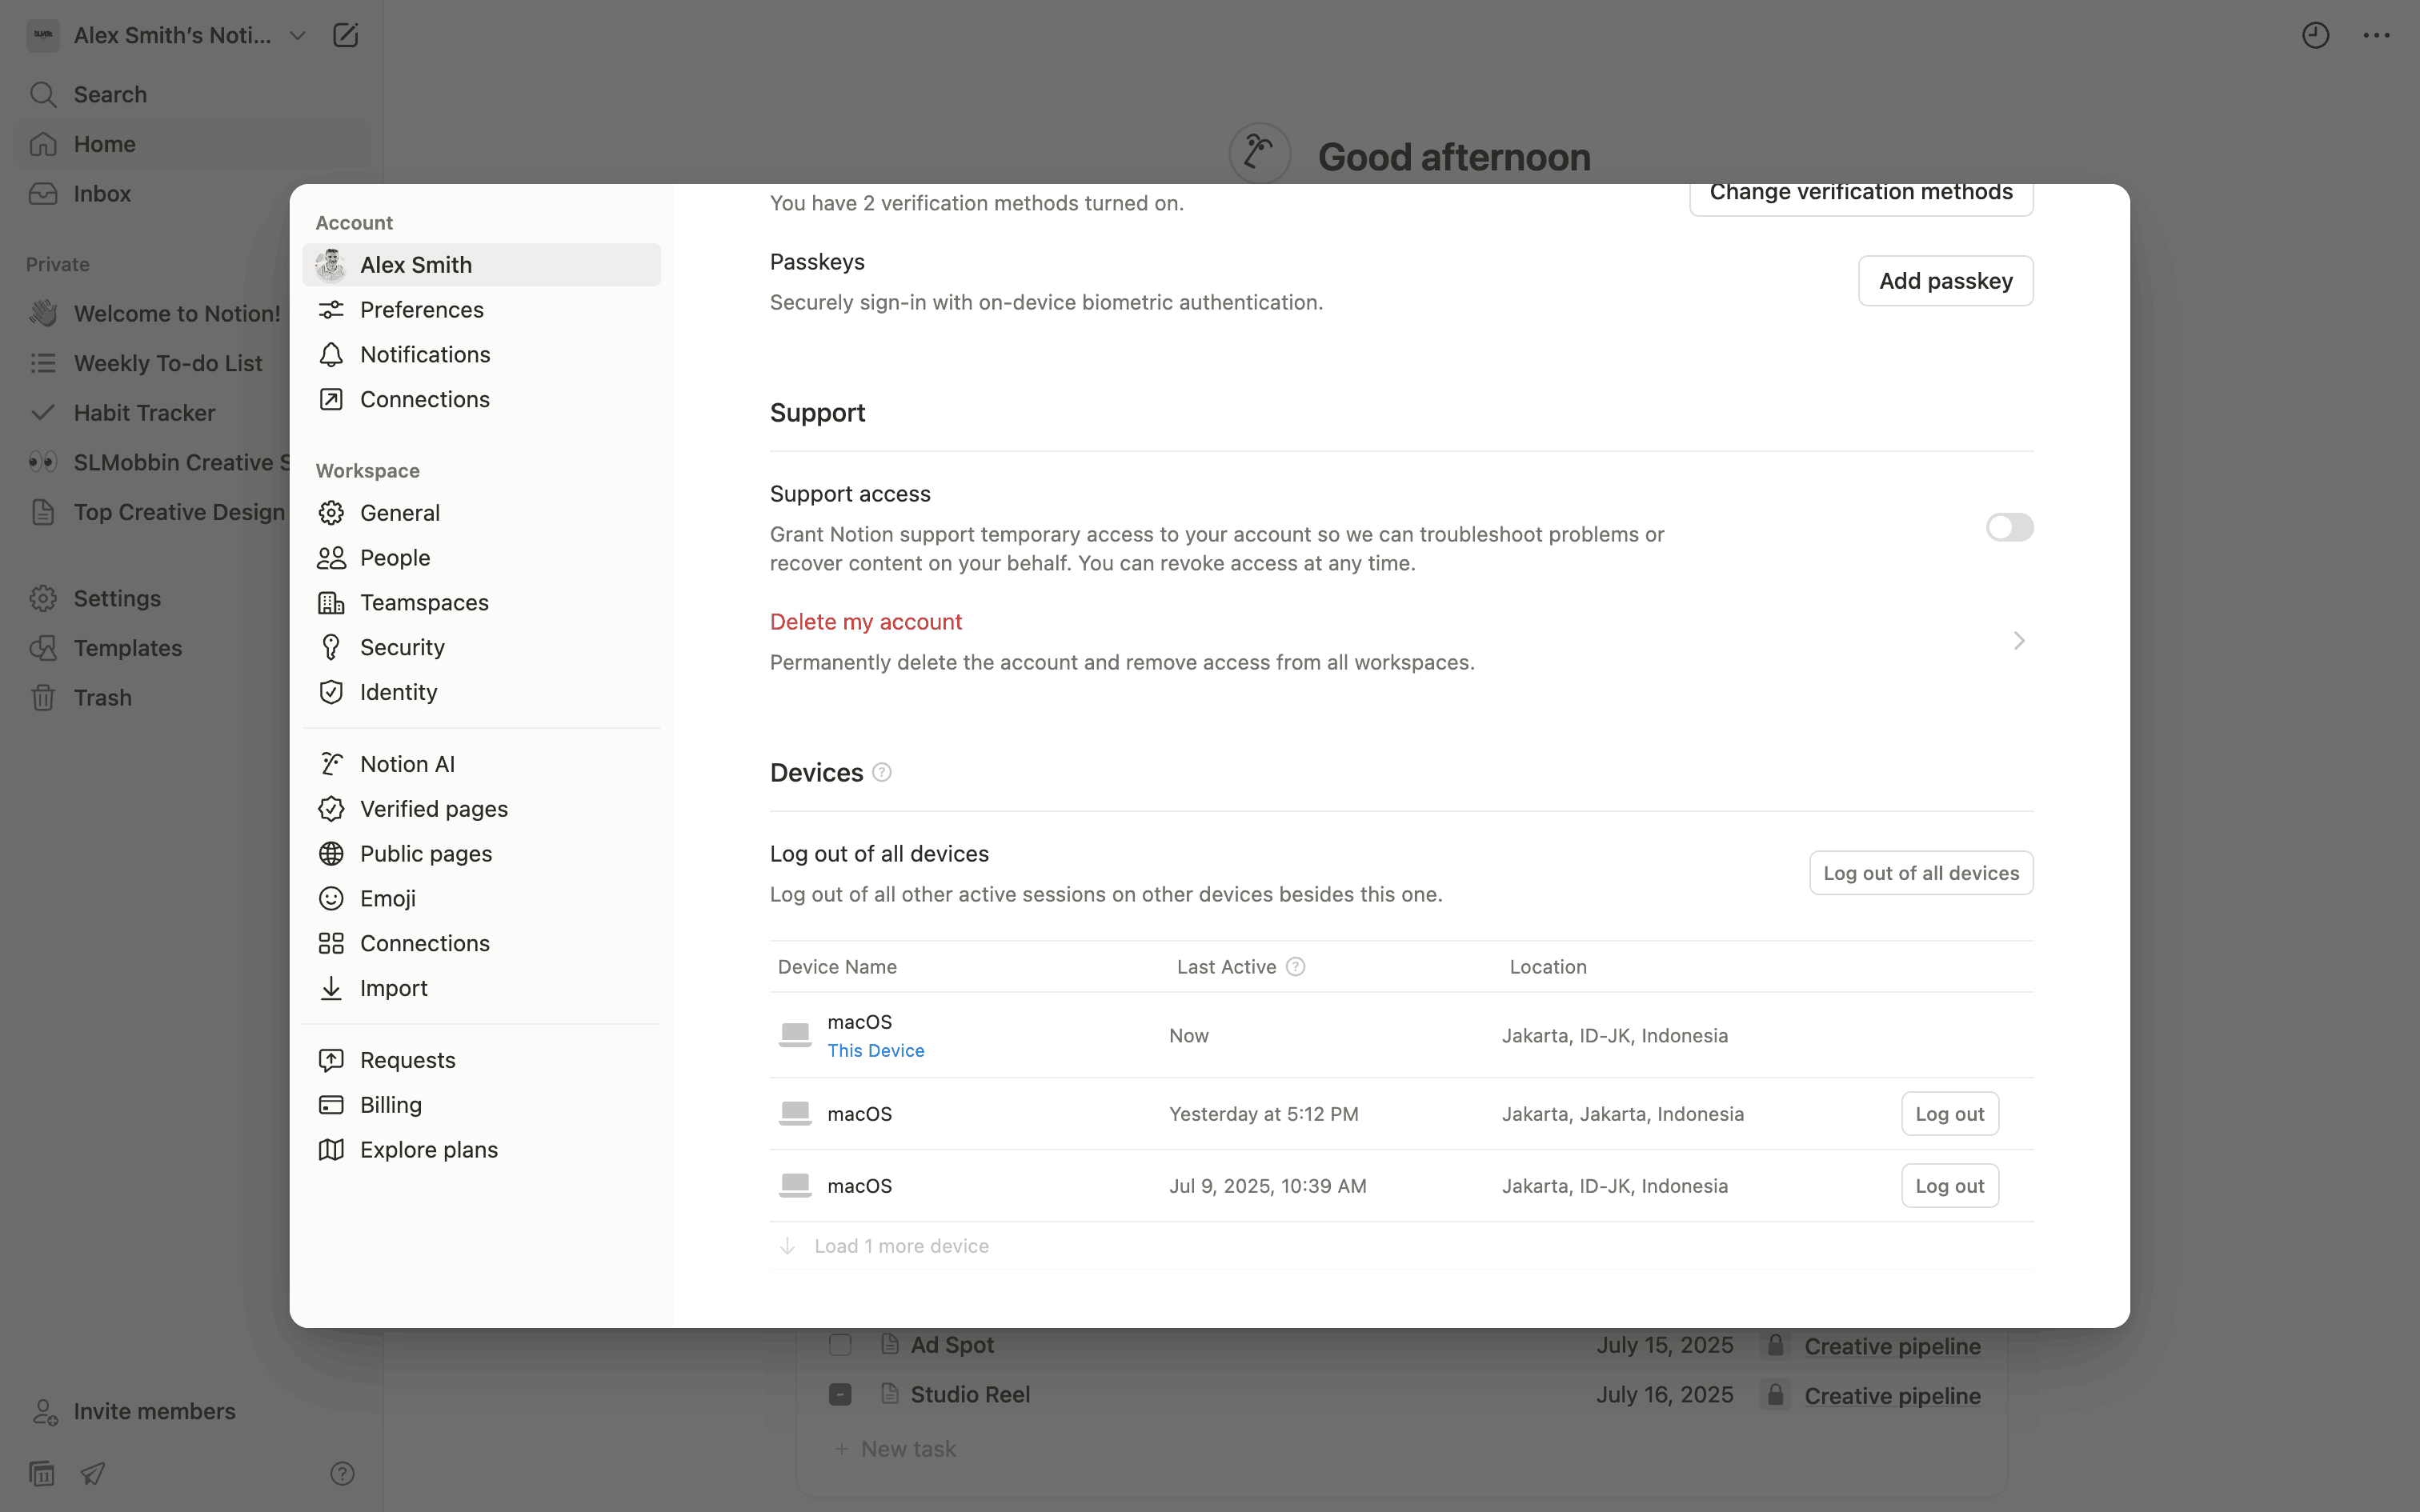Click the Devices help question icon
This screenshot has height=1512, width=2420.
881,773
